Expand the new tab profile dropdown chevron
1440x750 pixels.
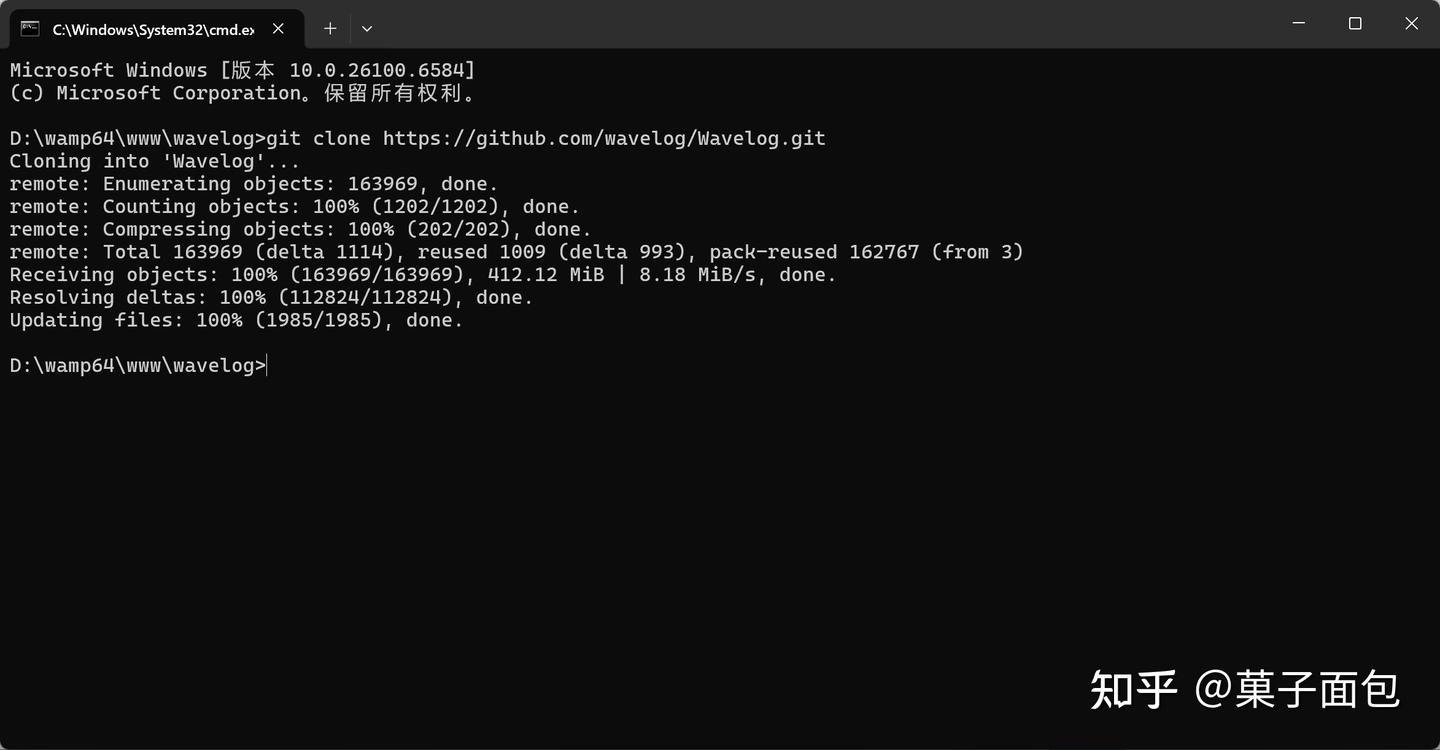367,29
